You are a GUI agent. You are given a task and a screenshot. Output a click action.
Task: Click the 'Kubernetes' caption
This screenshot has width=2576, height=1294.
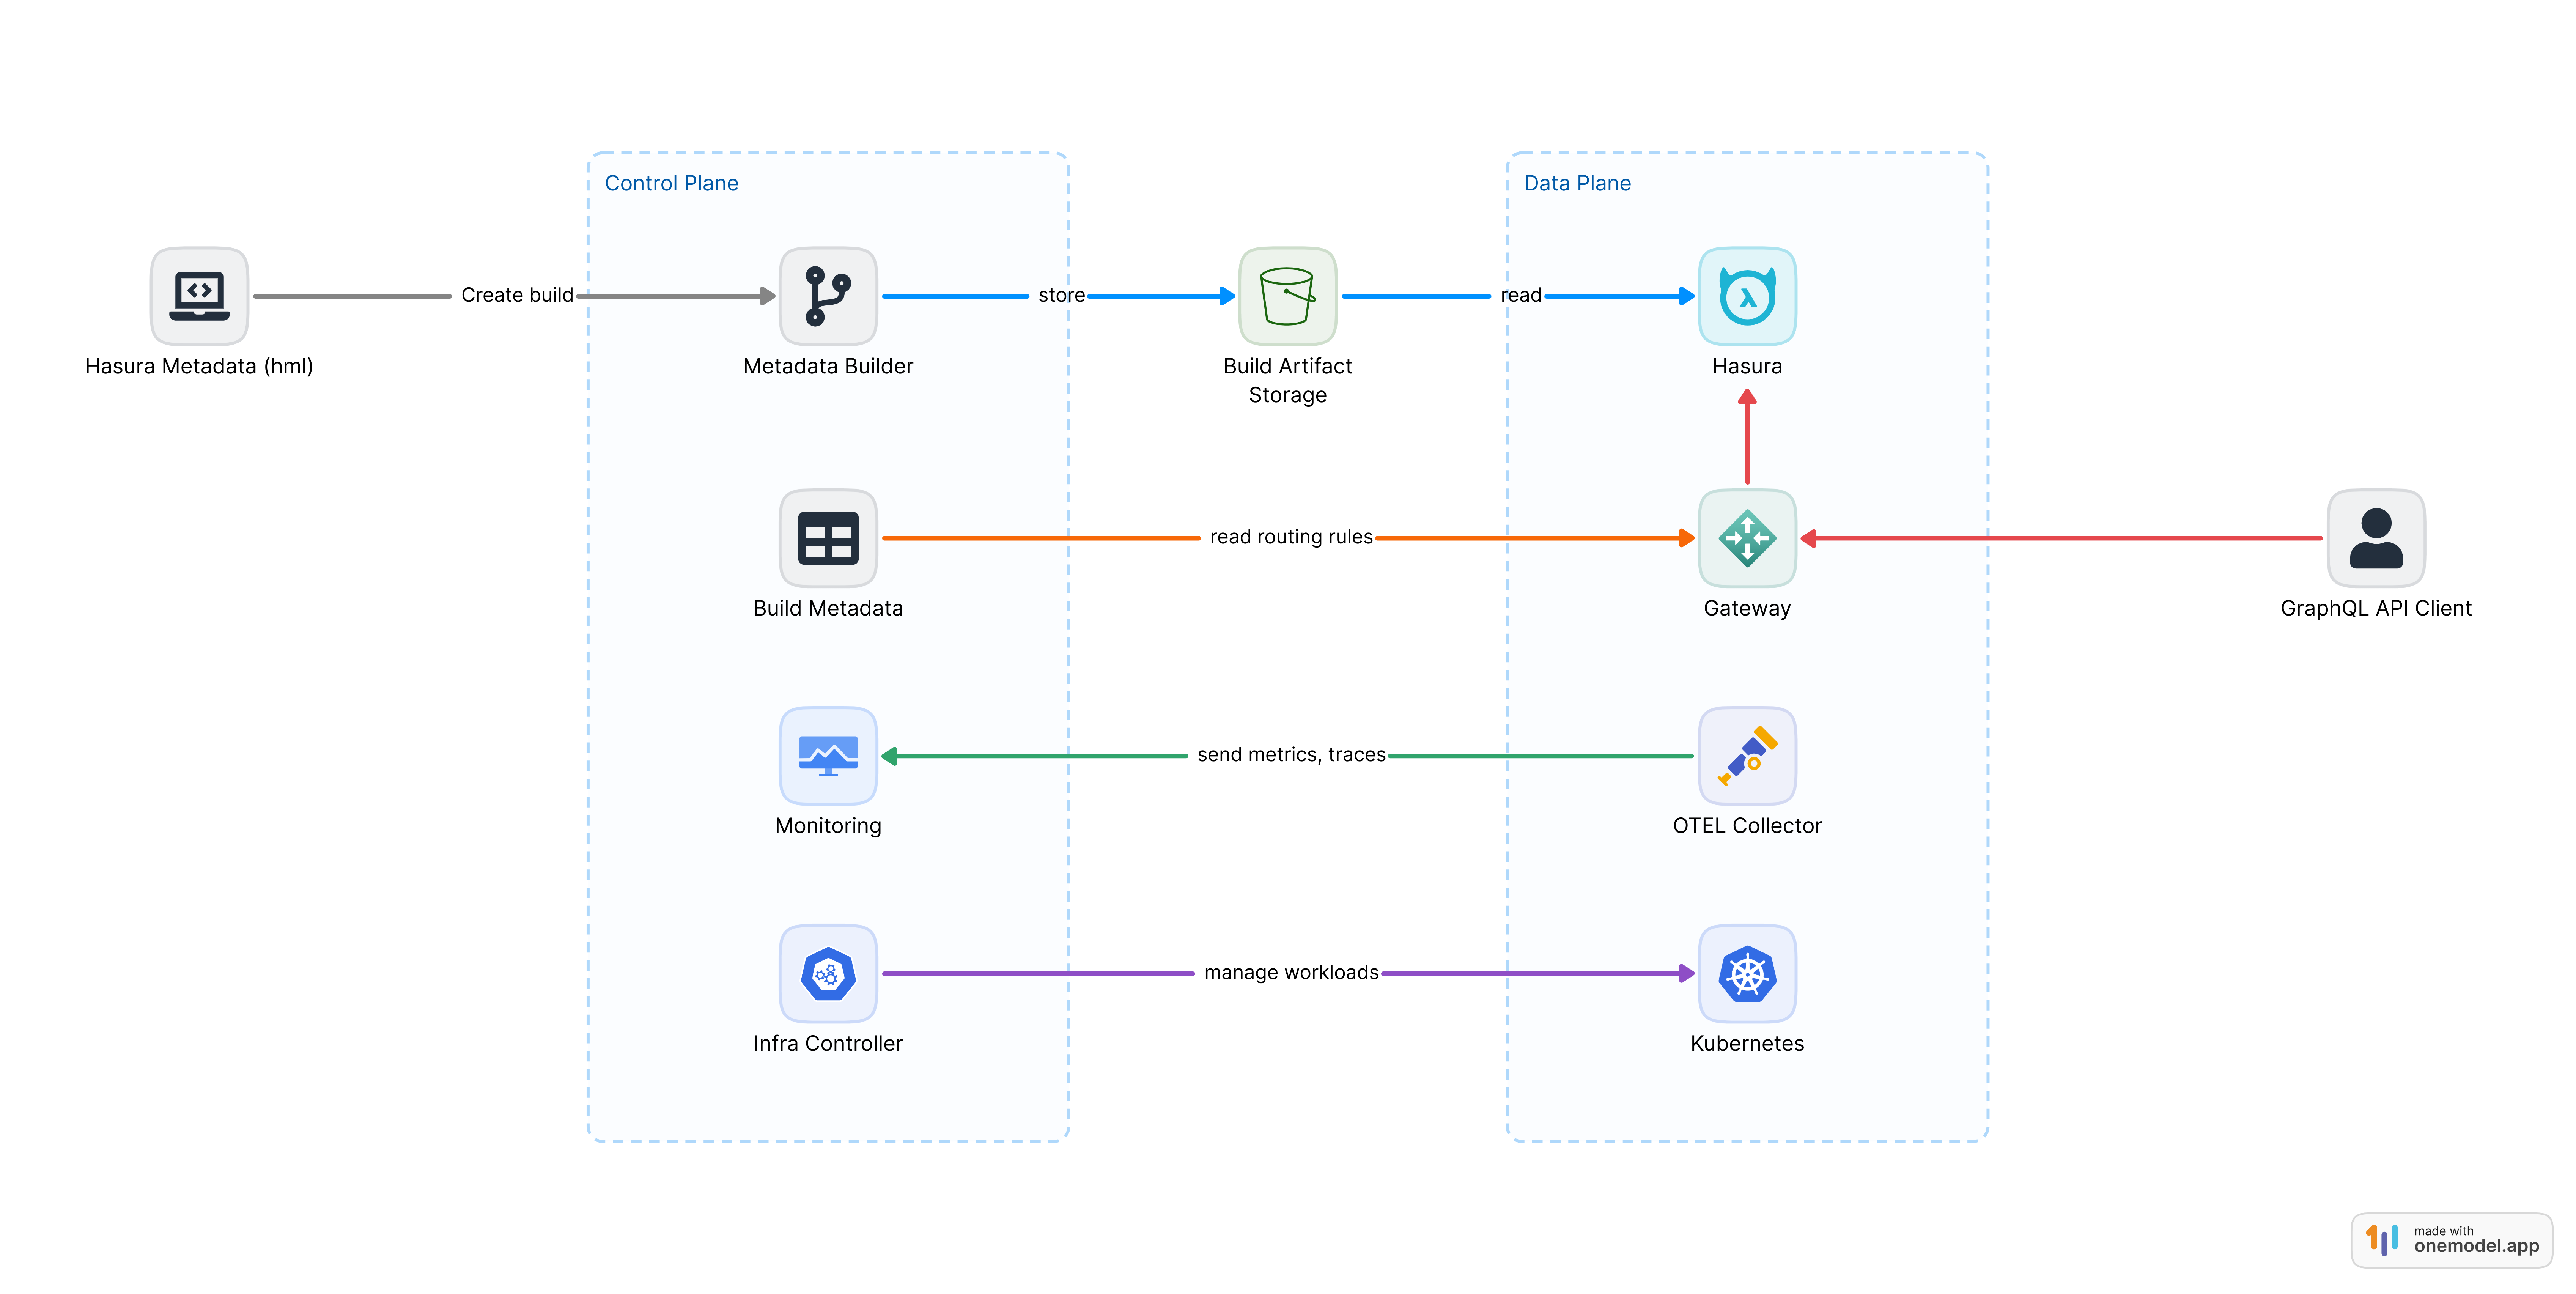click(x=1747, y=1043)
